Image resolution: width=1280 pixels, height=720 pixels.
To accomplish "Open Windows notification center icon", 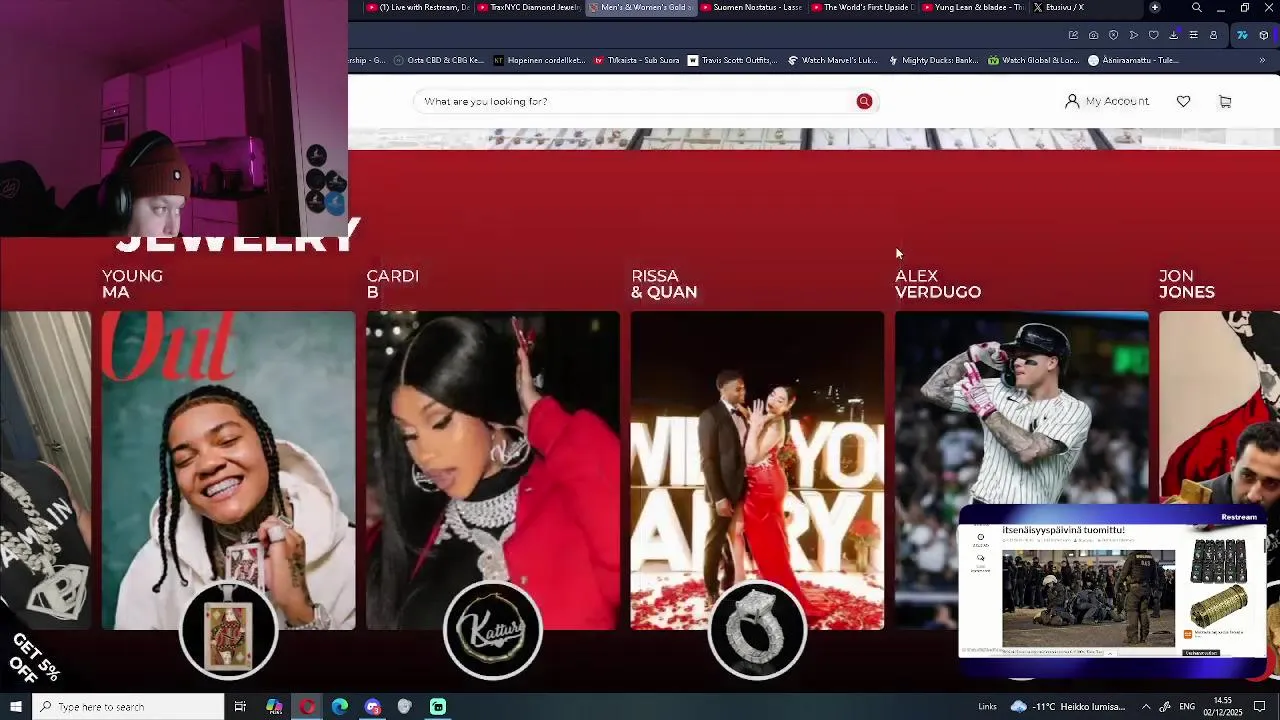I will 1260,707.
